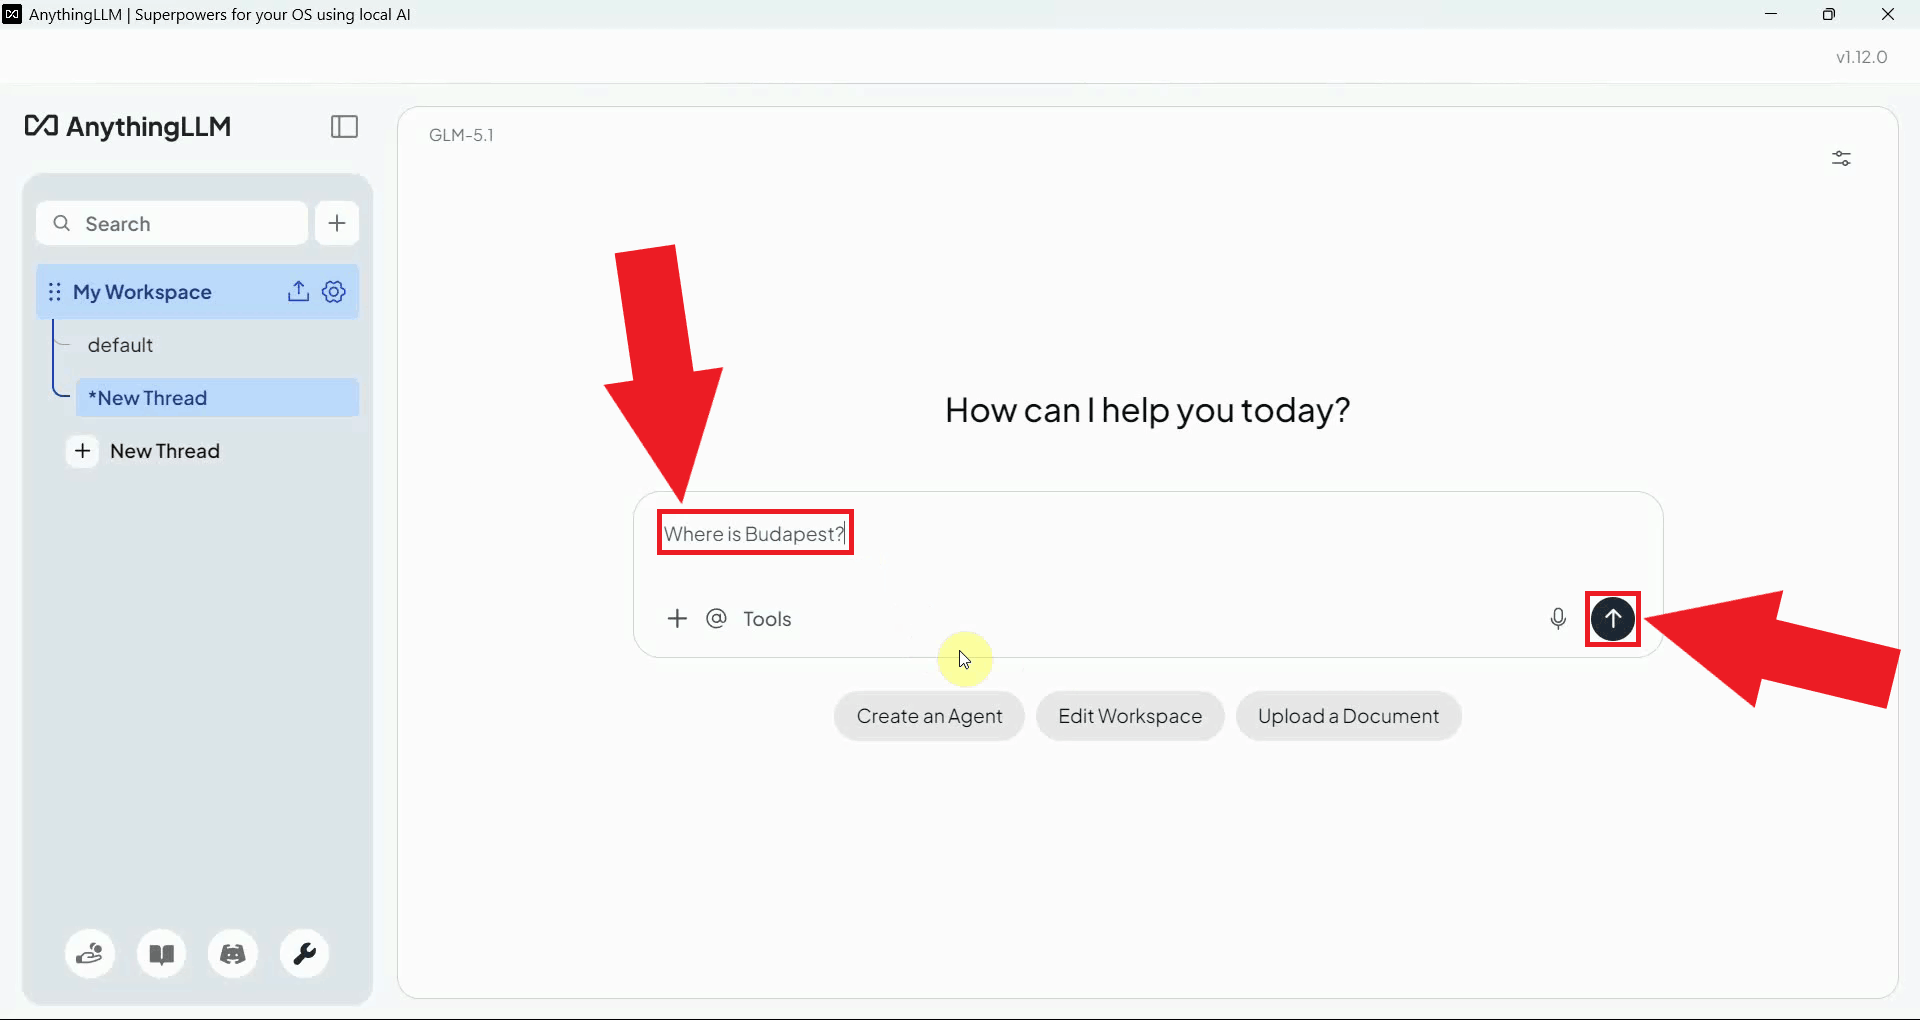Add a new workspace with plus button
This screenshot has width=1920, height=1020.
[337, 223]
